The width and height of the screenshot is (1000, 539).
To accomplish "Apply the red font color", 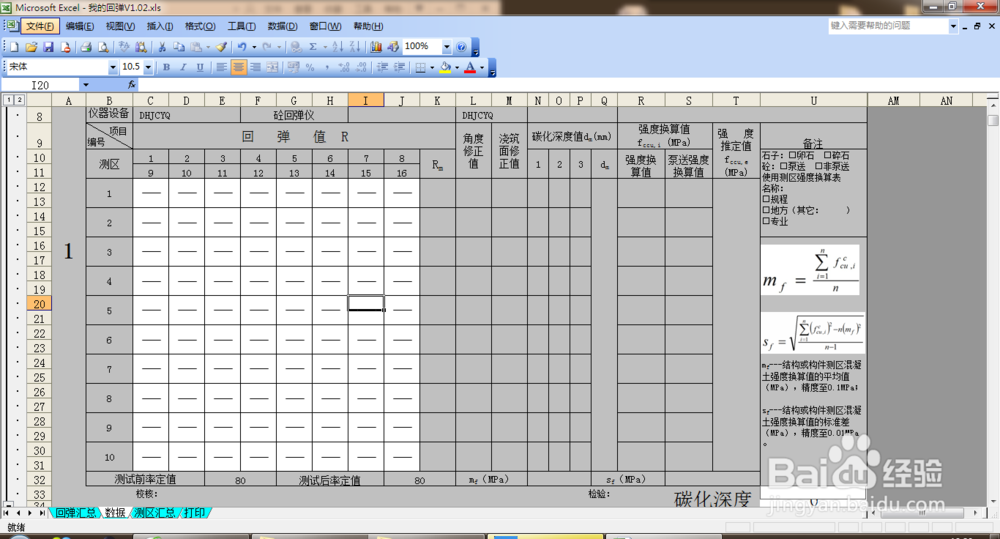I will 470,67.
